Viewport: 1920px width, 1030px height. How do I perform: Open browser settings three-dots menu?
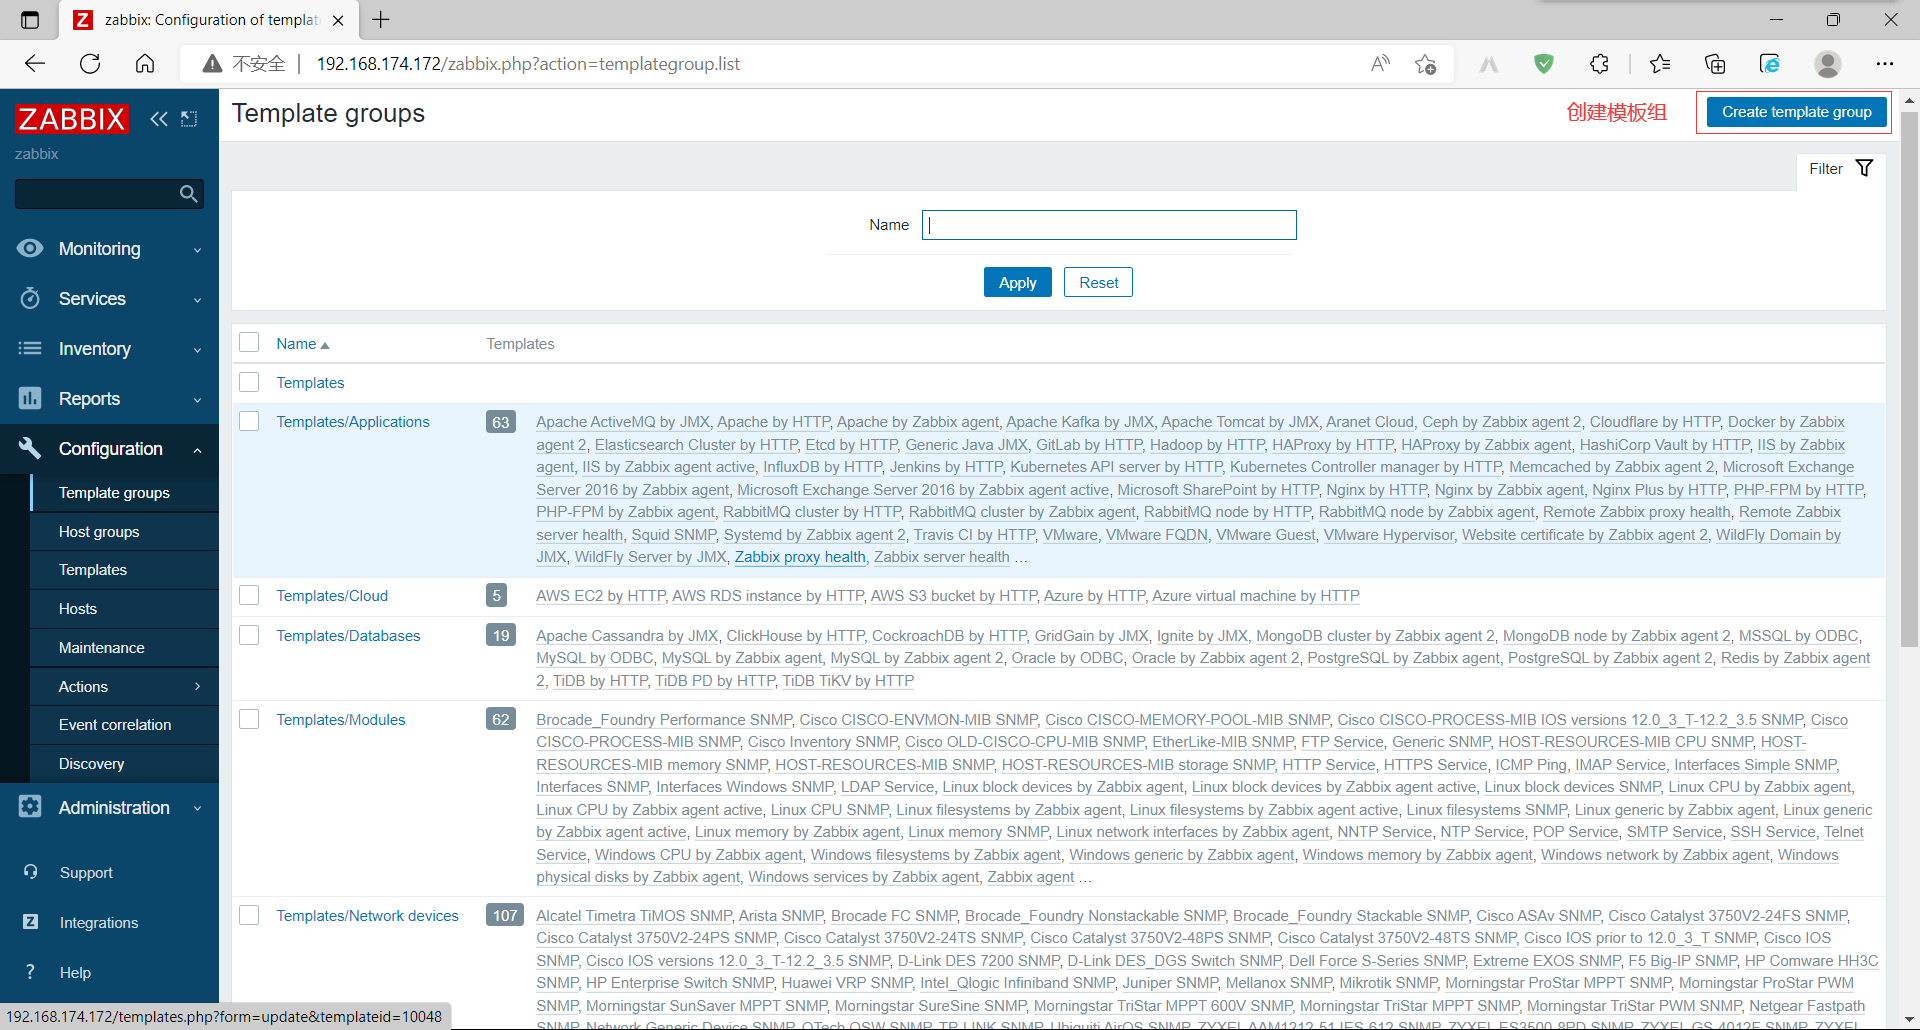pos(1885,64)
